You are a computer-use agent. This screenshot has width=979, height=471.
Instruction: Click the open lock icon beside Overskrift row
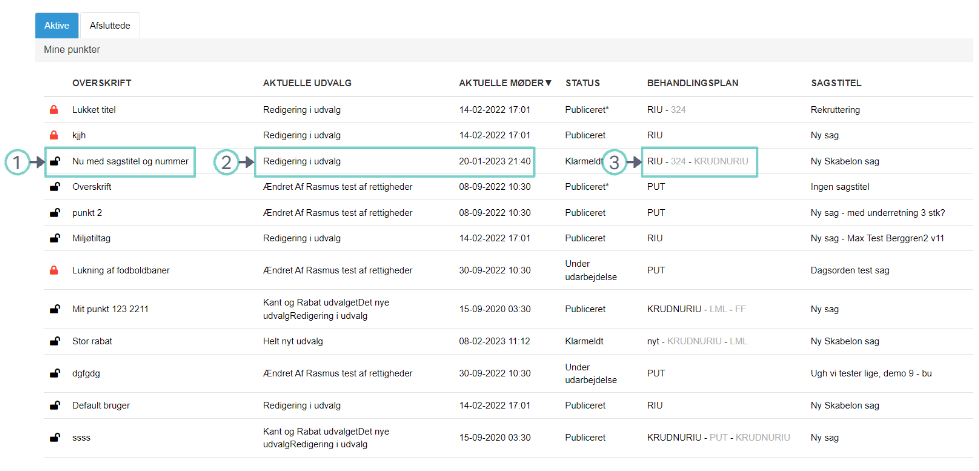coord(54,186)
